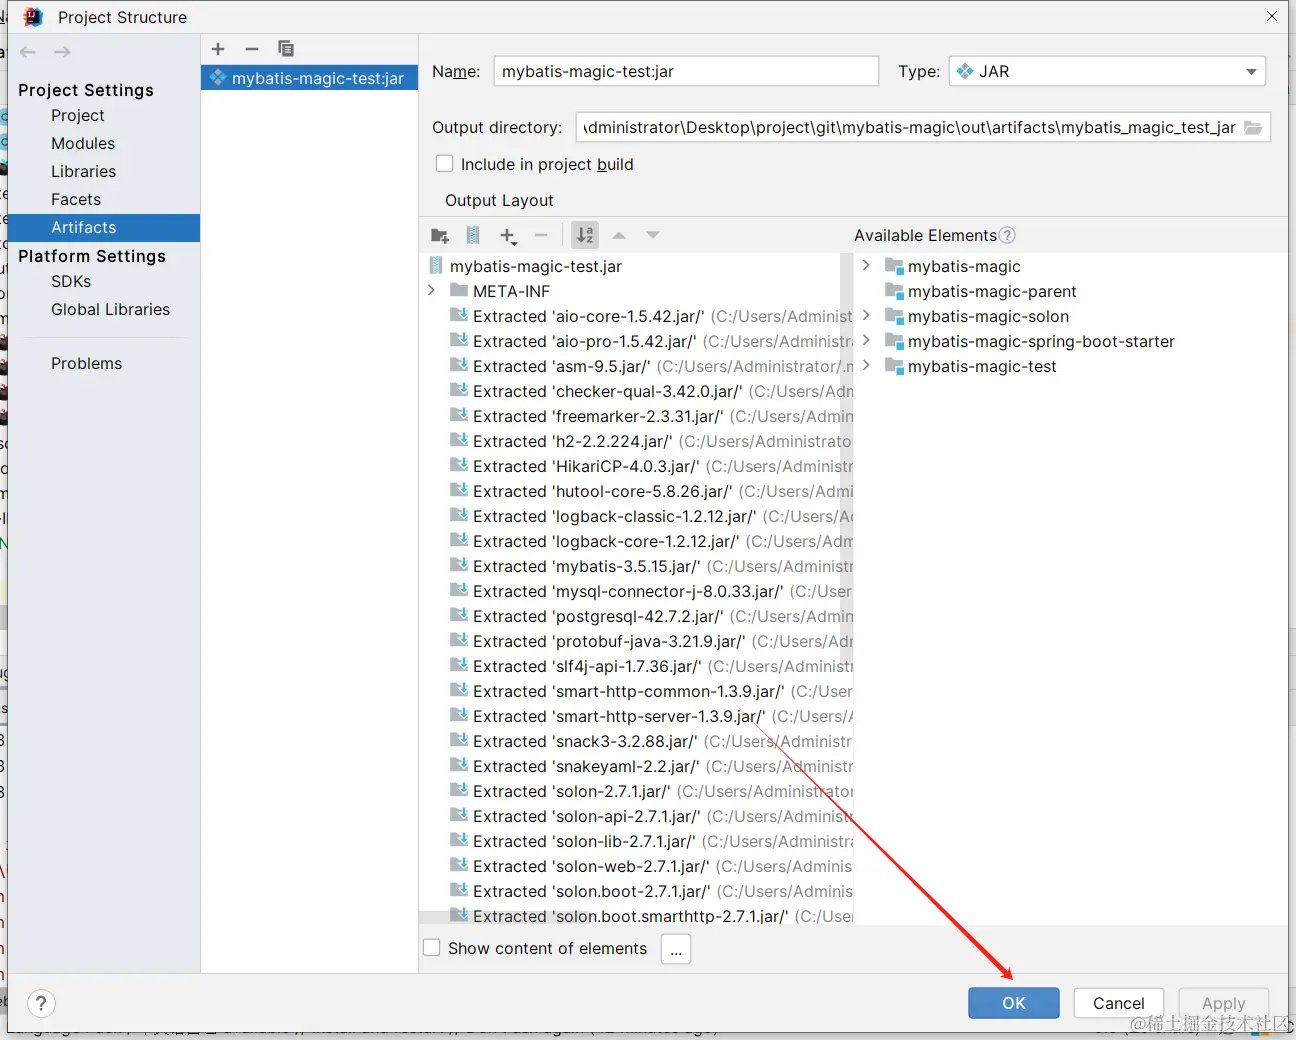Add copy of element to layout
The image size is (1296, 1040).
click(508, 236)
